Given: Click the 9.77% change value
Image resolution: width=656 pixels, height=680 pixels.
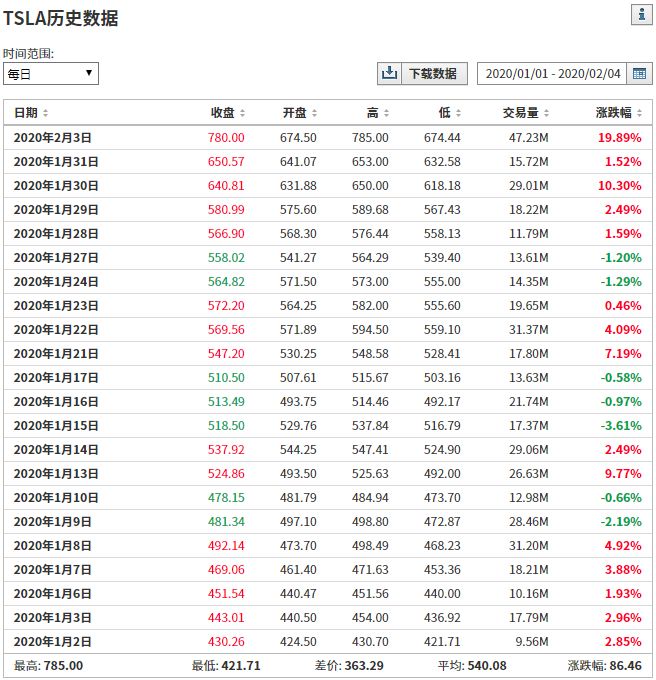Looking at the screenshot, I should pyautogui.click(x=623, y=474).
